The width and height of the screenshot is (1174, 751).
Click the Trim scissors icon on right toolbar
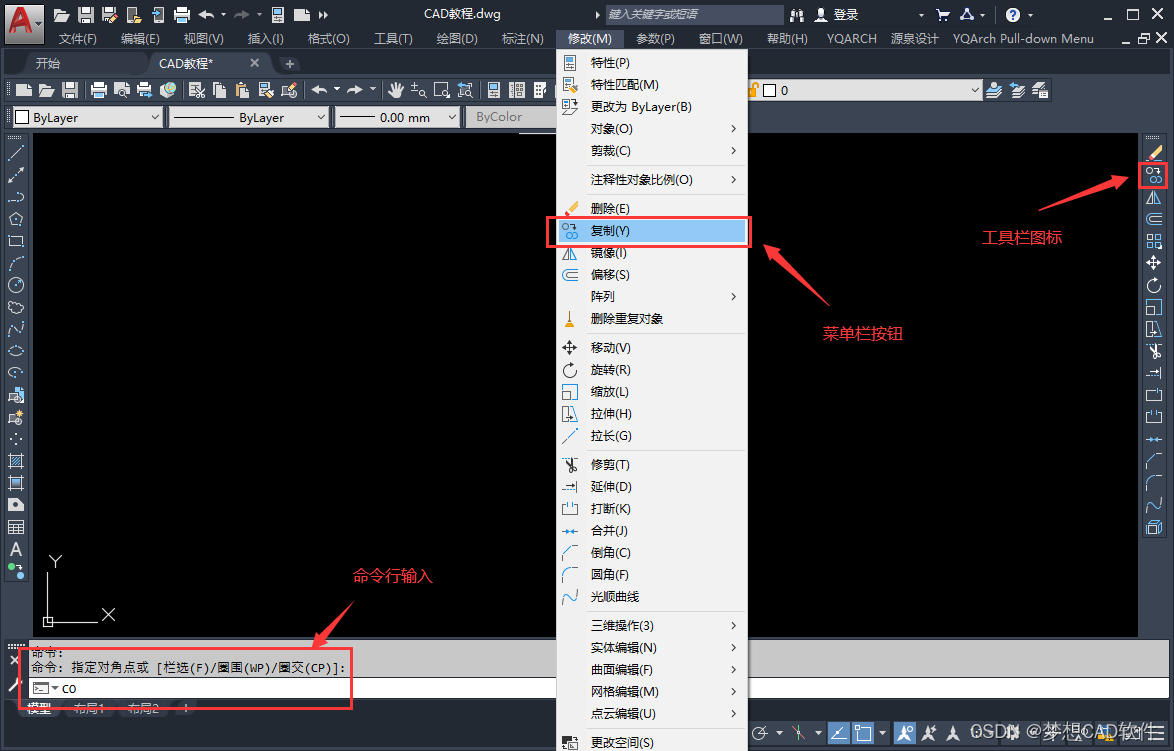(x=1154, y=351)
